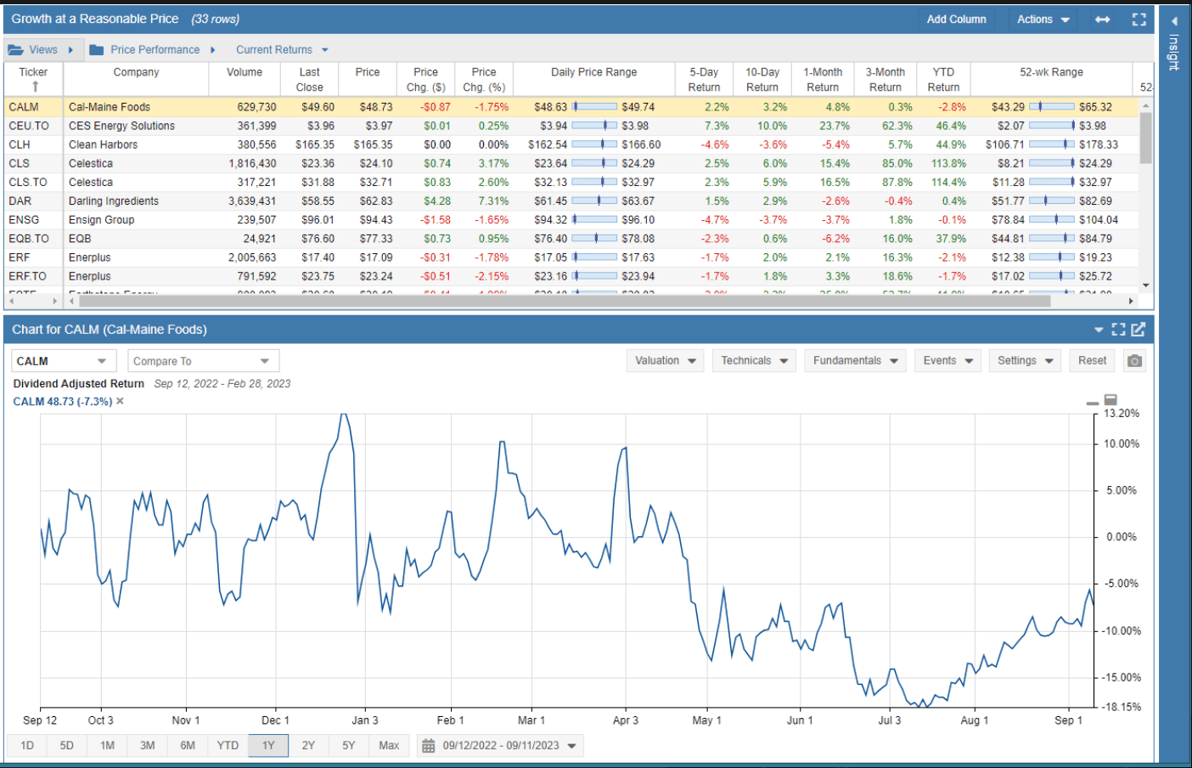Select the 1D time range
This screenshot has height=768, width=1192.
[x=27, y=746]
